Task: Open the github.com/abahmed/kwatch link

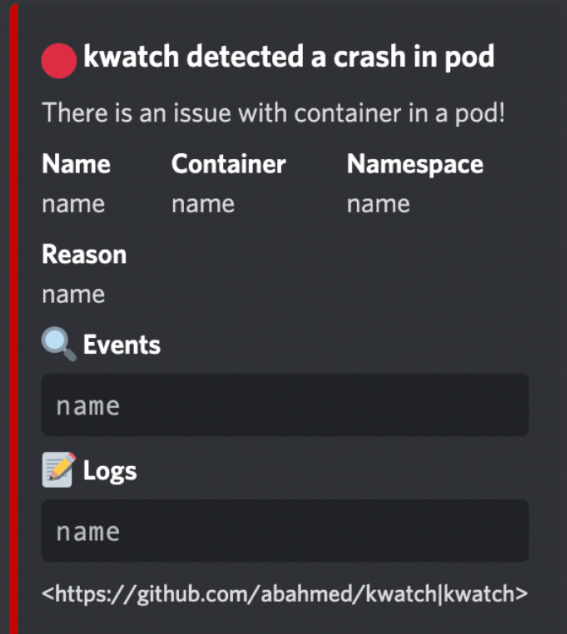Action: point(247,594)
